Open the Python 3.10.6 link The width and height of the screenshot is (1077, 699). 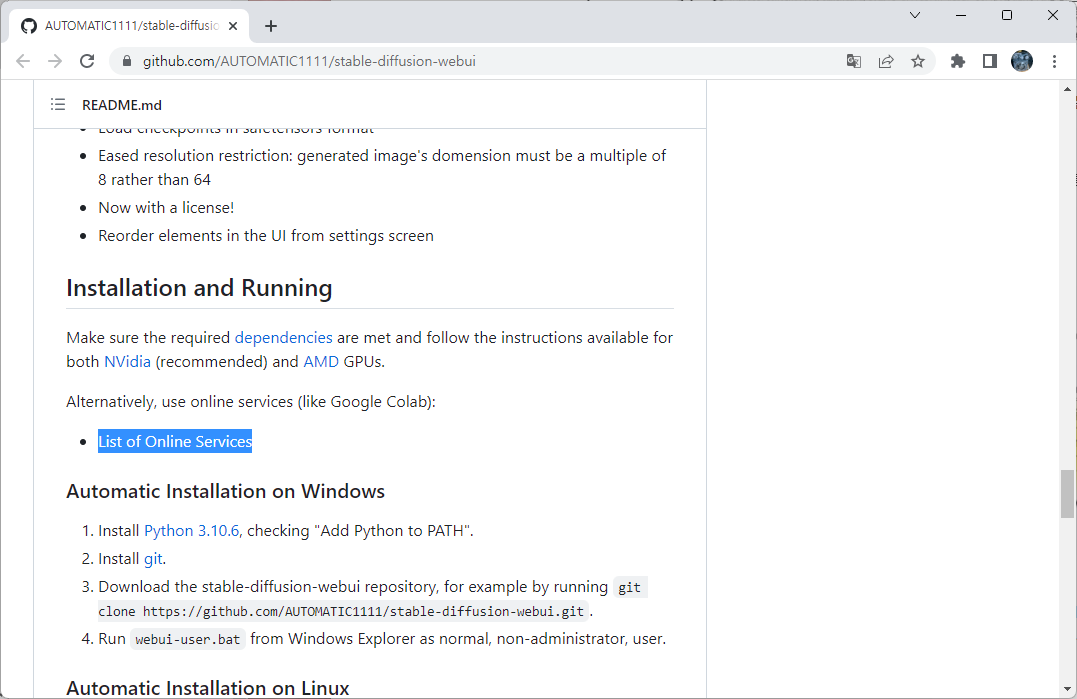click(192, 531)
